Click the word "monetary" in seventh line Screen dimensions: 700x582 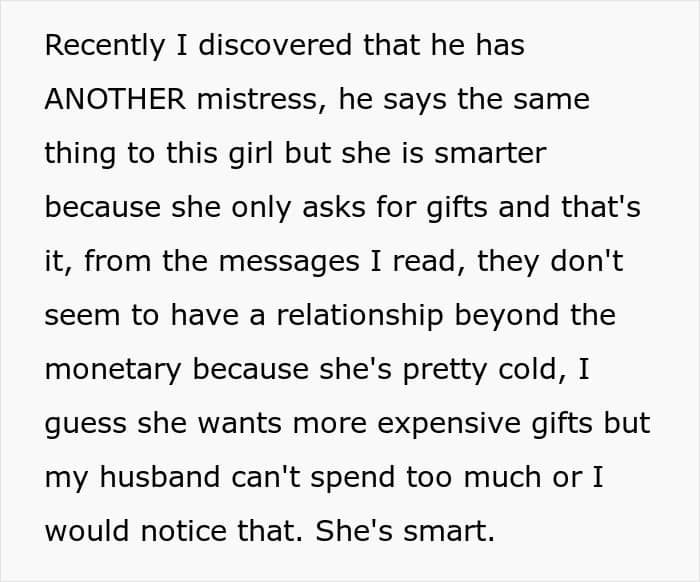pos(113,370)
